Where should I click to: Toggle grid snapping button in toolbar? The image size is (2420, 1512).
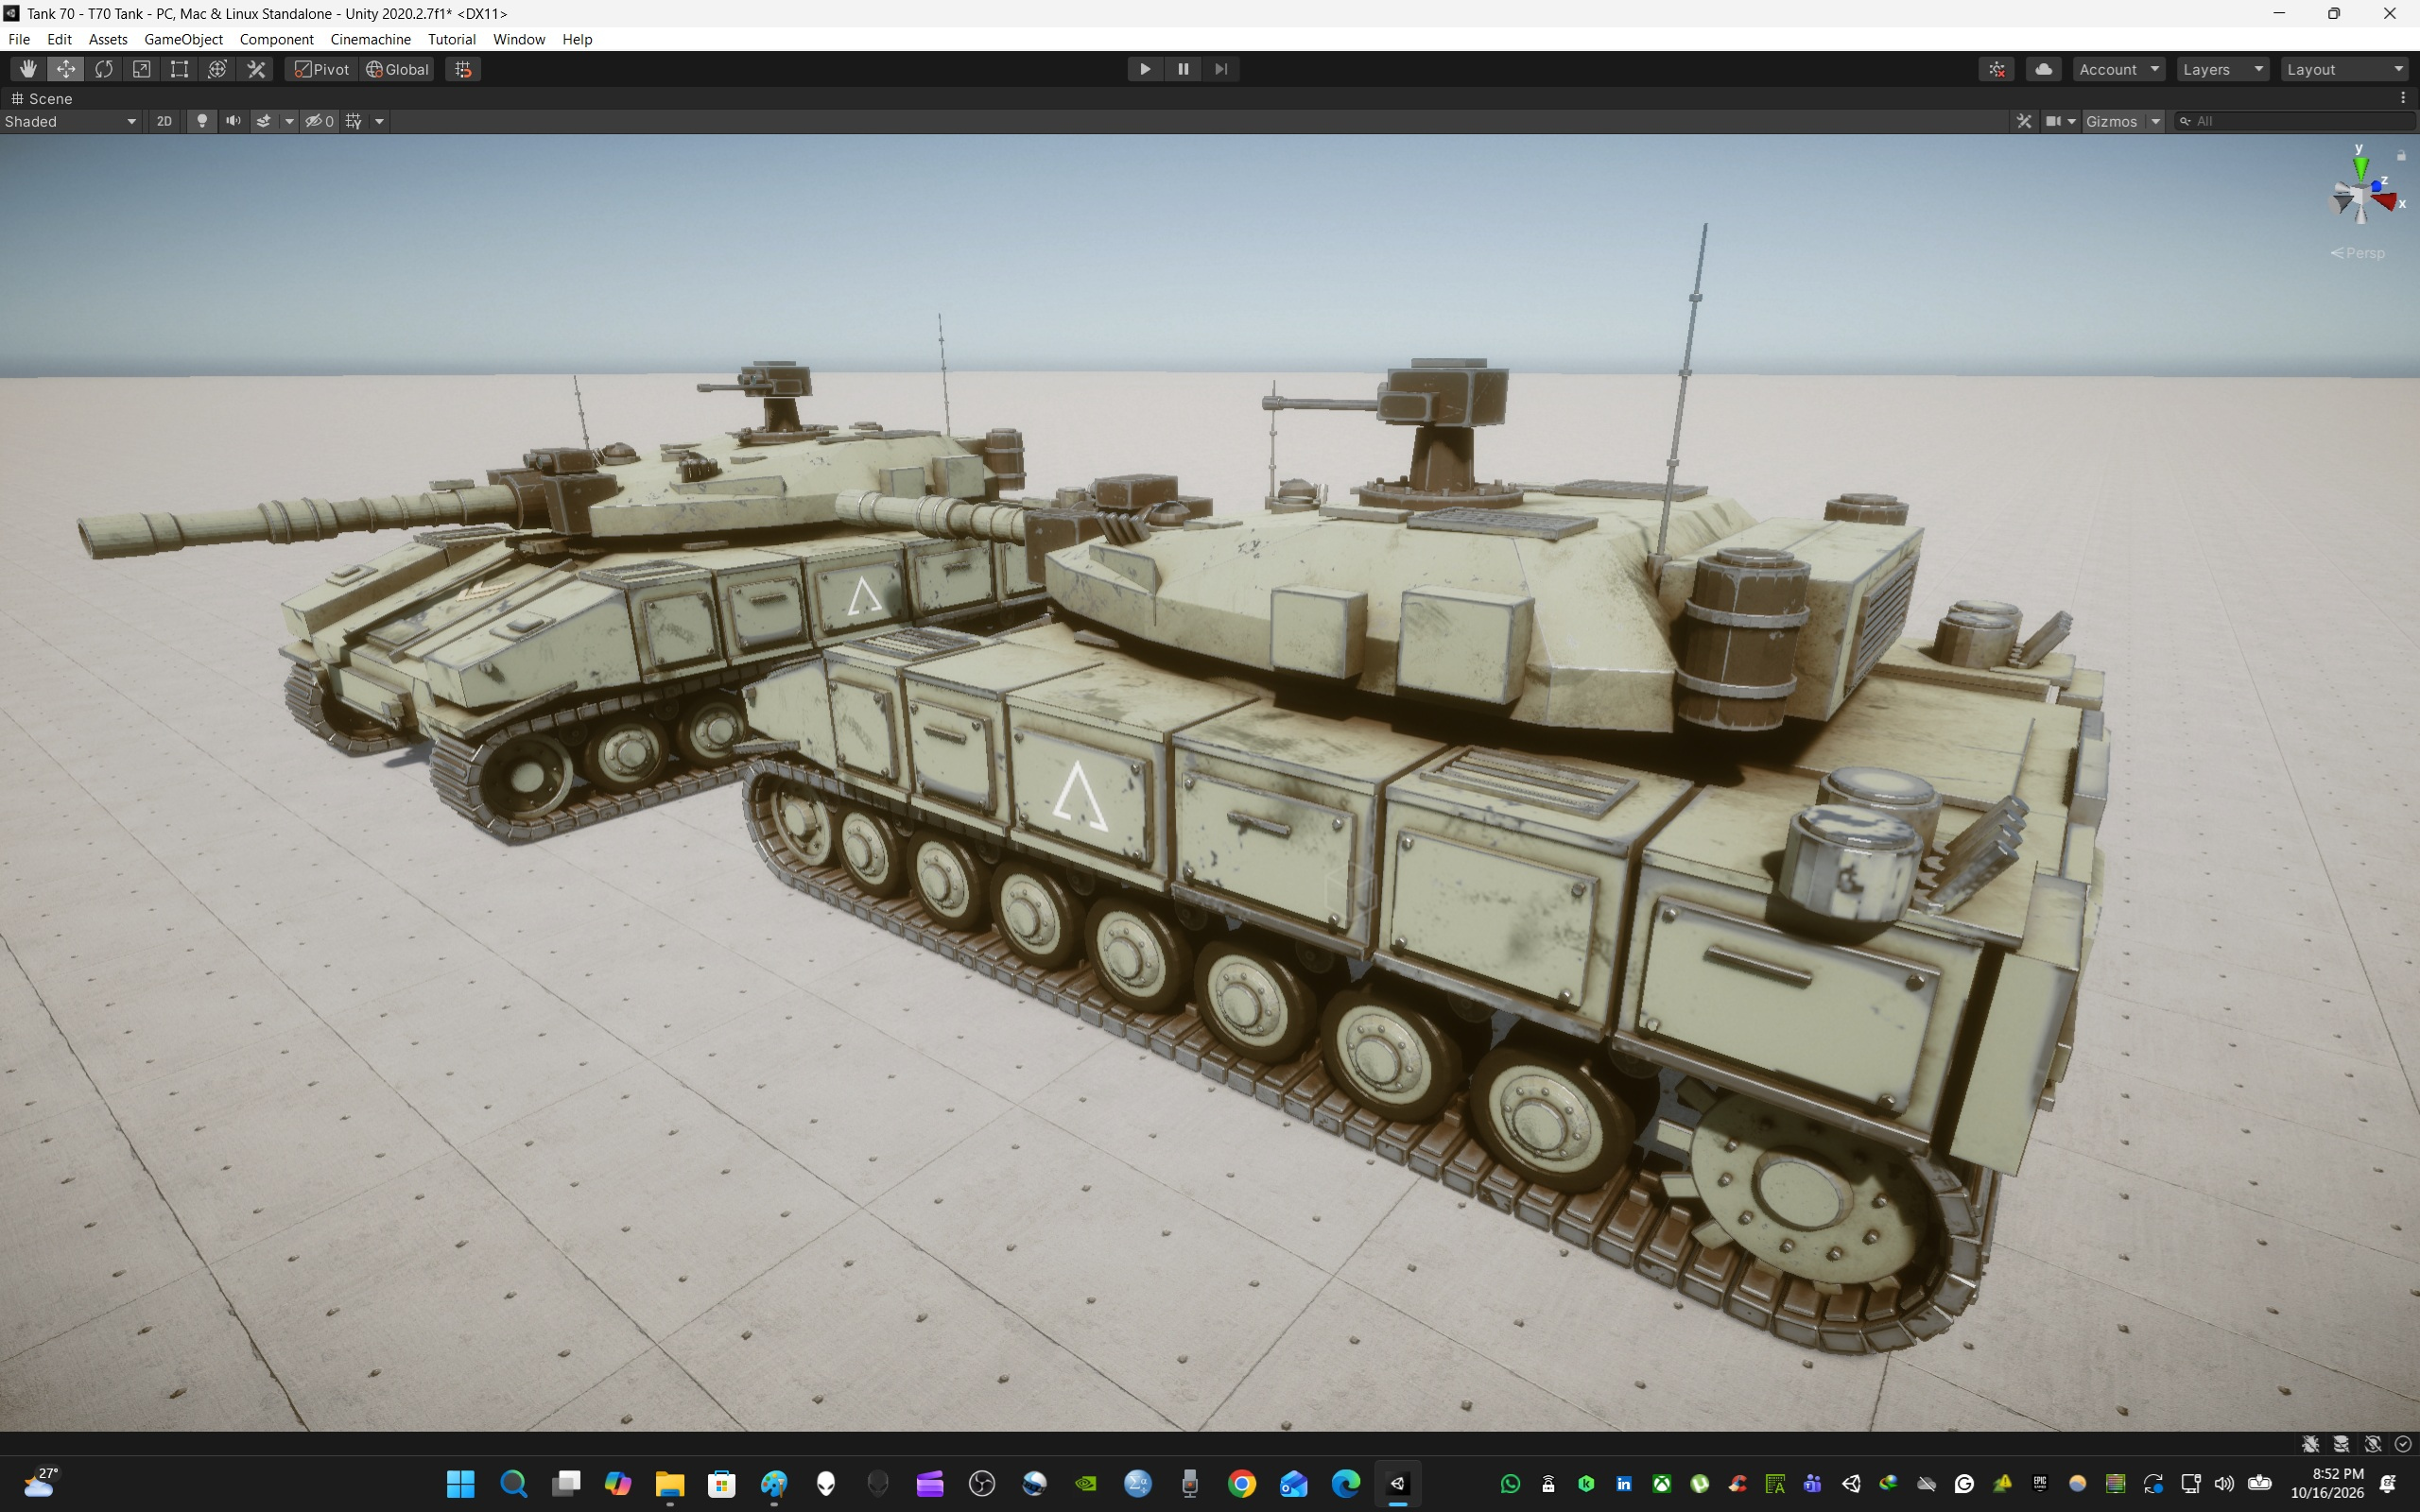click(x=463, y=69)
